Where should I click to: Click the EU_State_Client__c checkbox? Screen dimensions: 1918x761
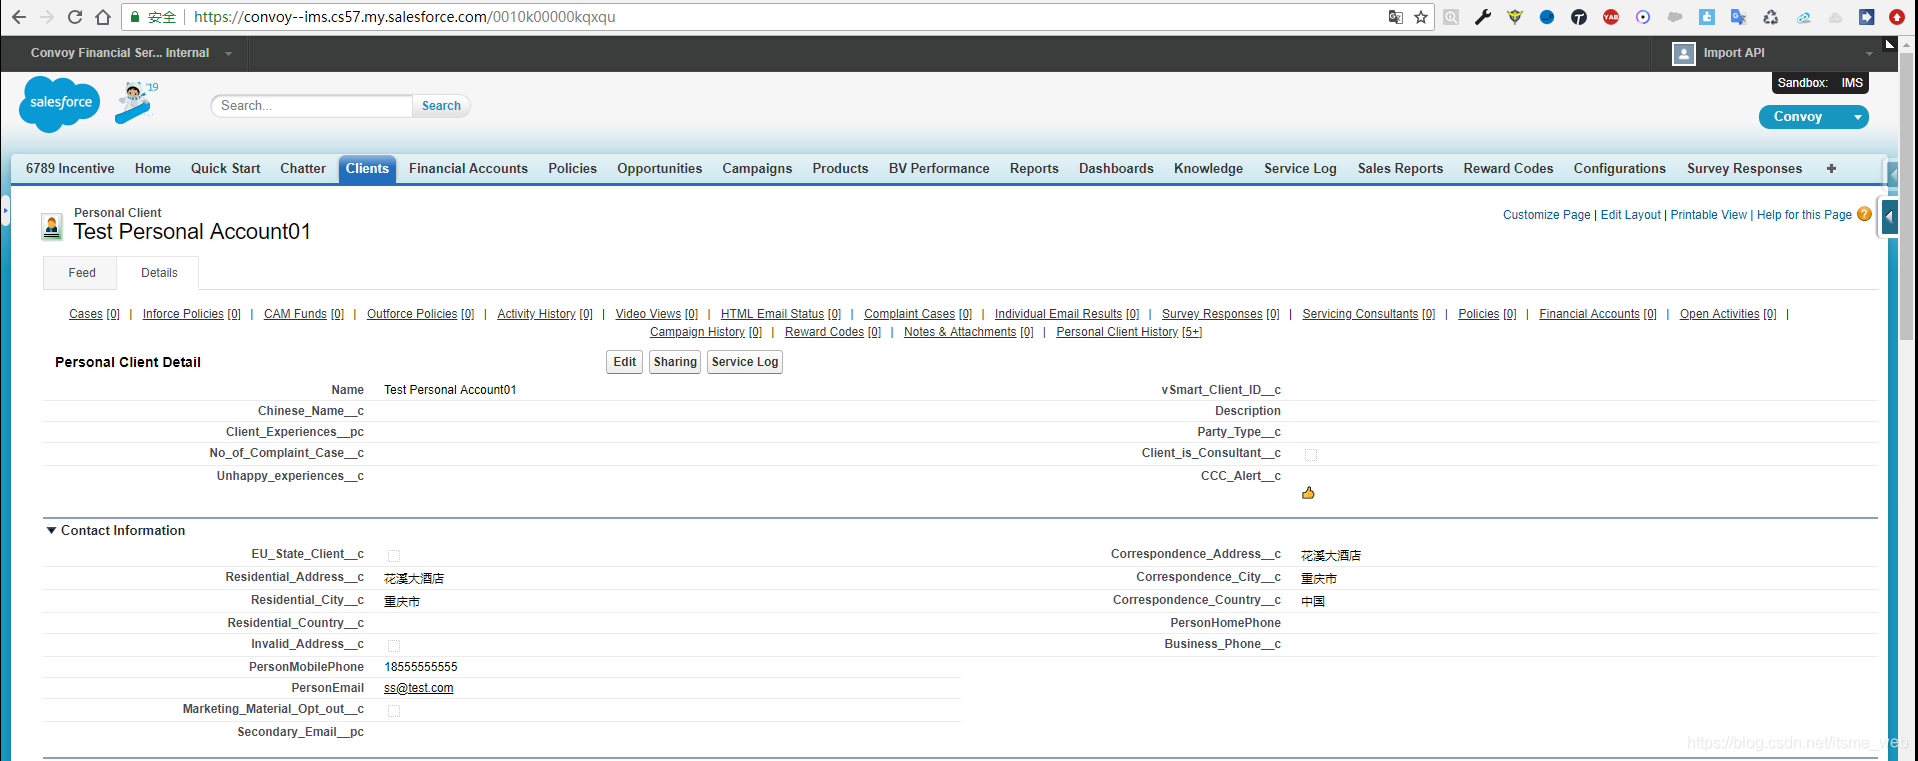click(x=394, y=556)
